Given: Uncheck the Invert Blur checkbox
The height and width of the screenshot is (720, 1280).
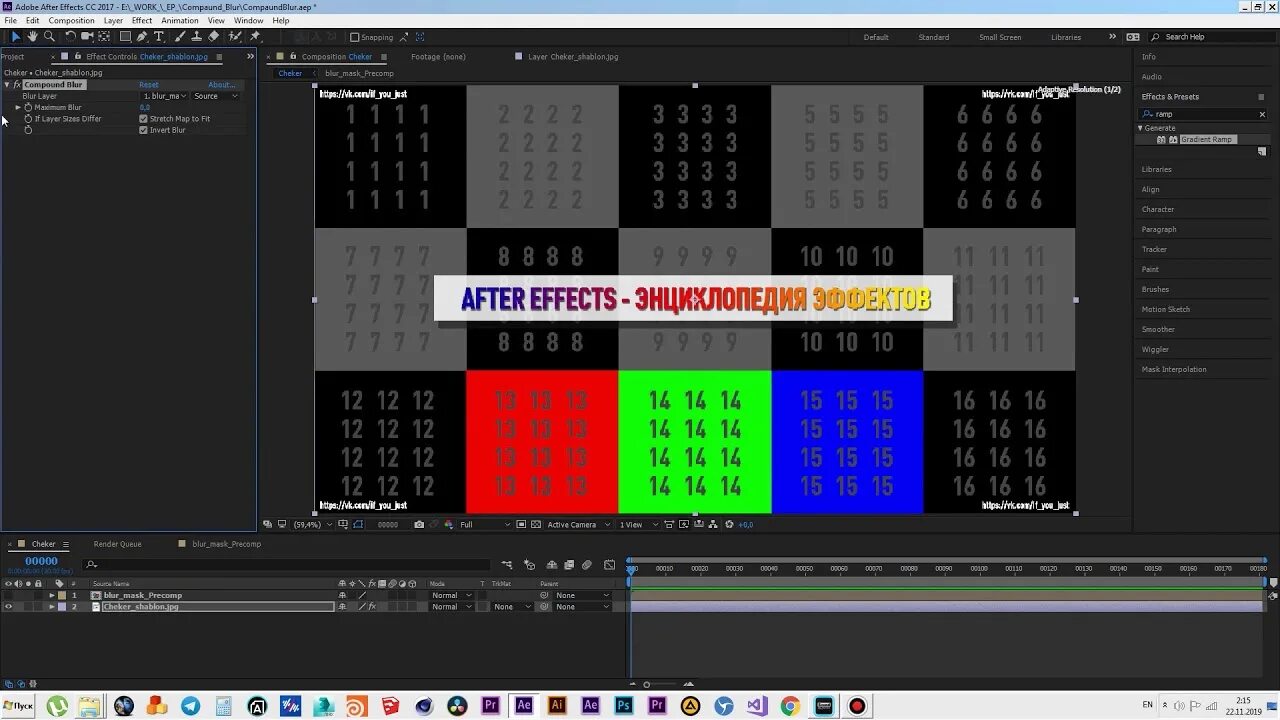Looking at the screenshot, I should [143, 130].
